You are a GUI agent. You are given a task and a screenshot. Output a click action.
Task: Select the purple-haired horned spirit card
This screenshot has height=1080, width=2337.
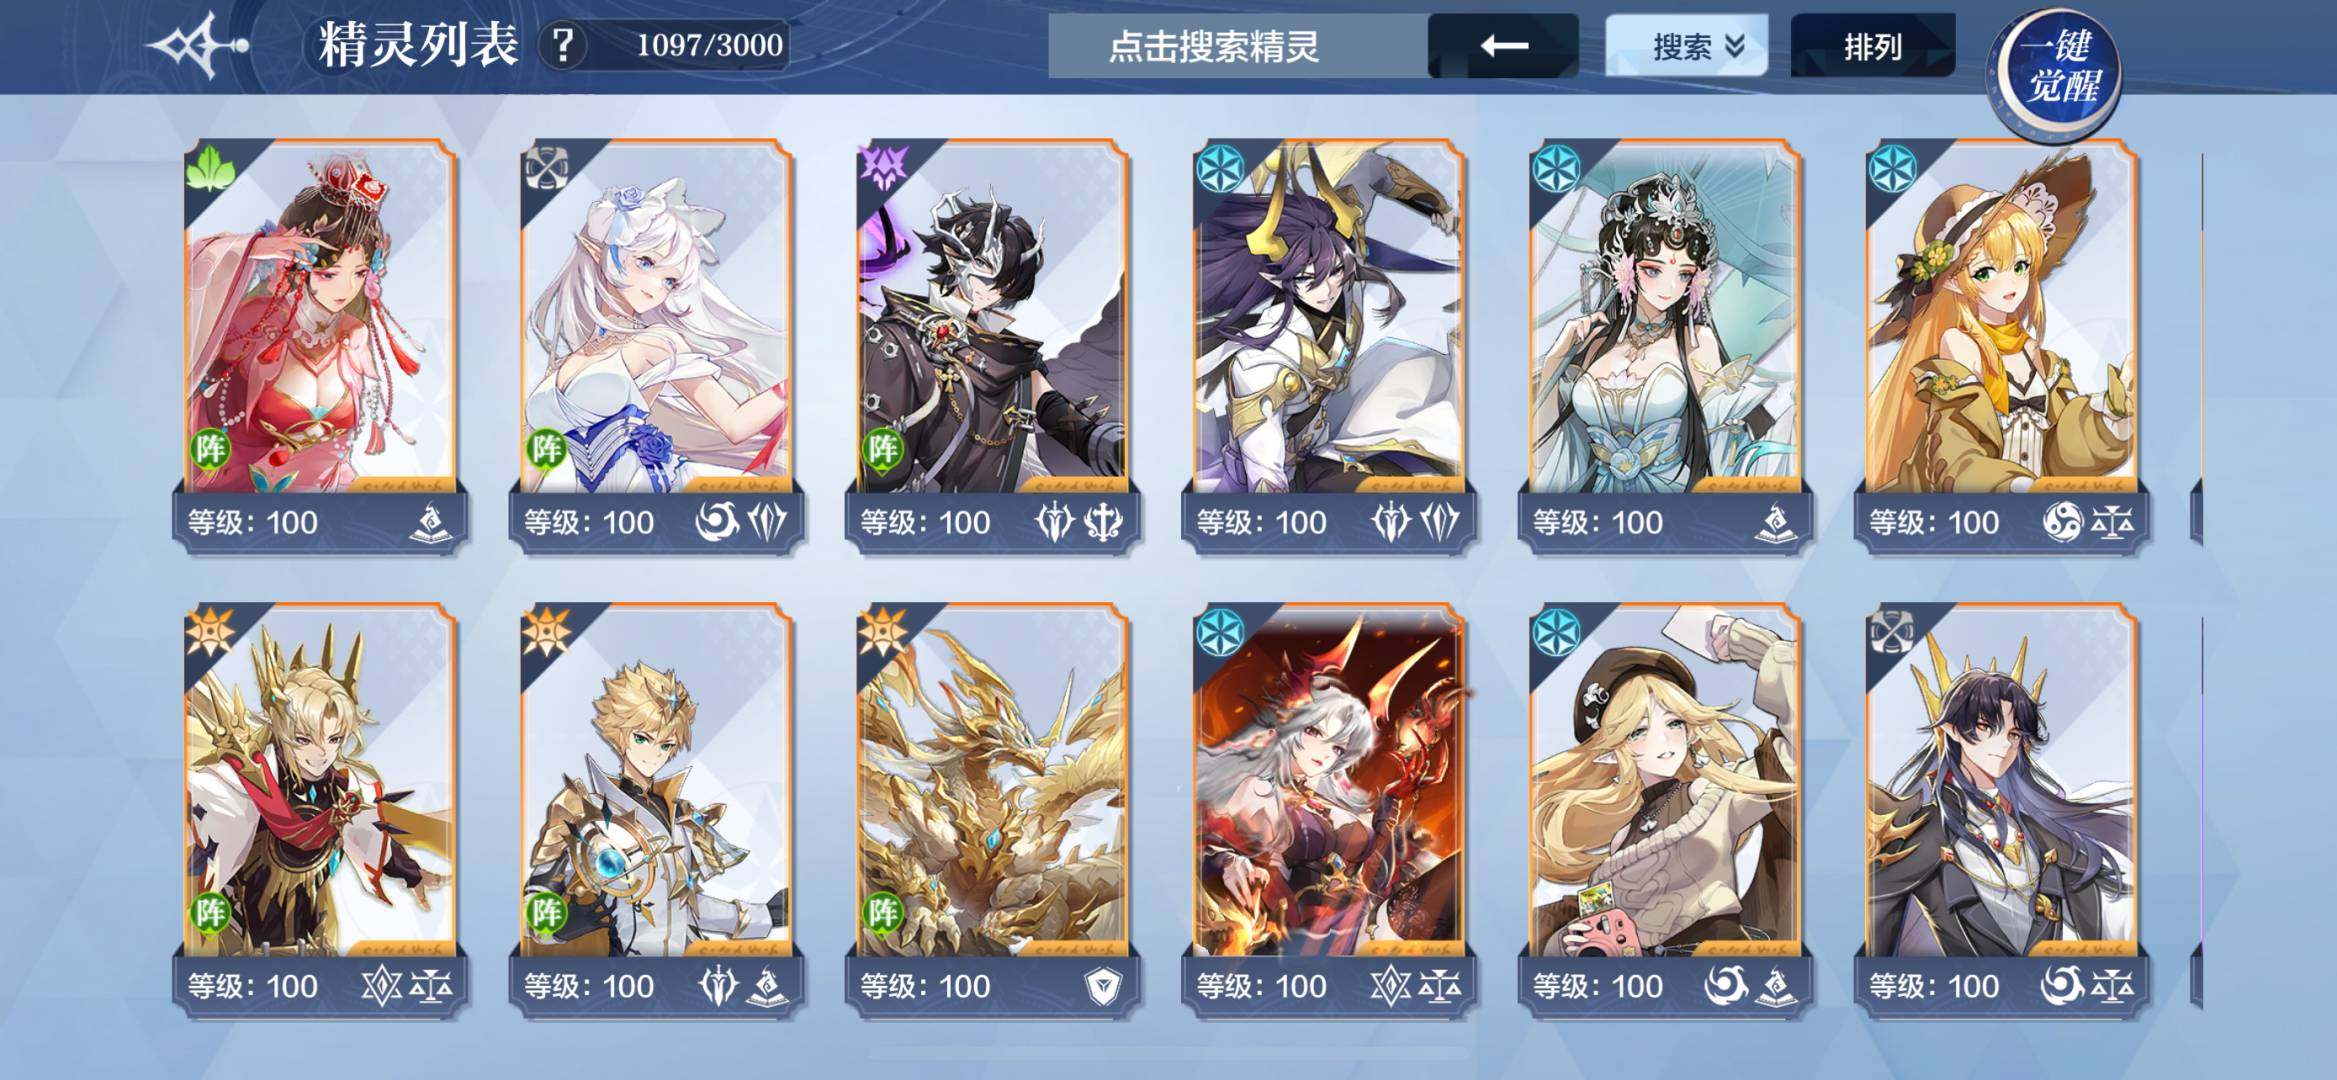(1329, 345)
